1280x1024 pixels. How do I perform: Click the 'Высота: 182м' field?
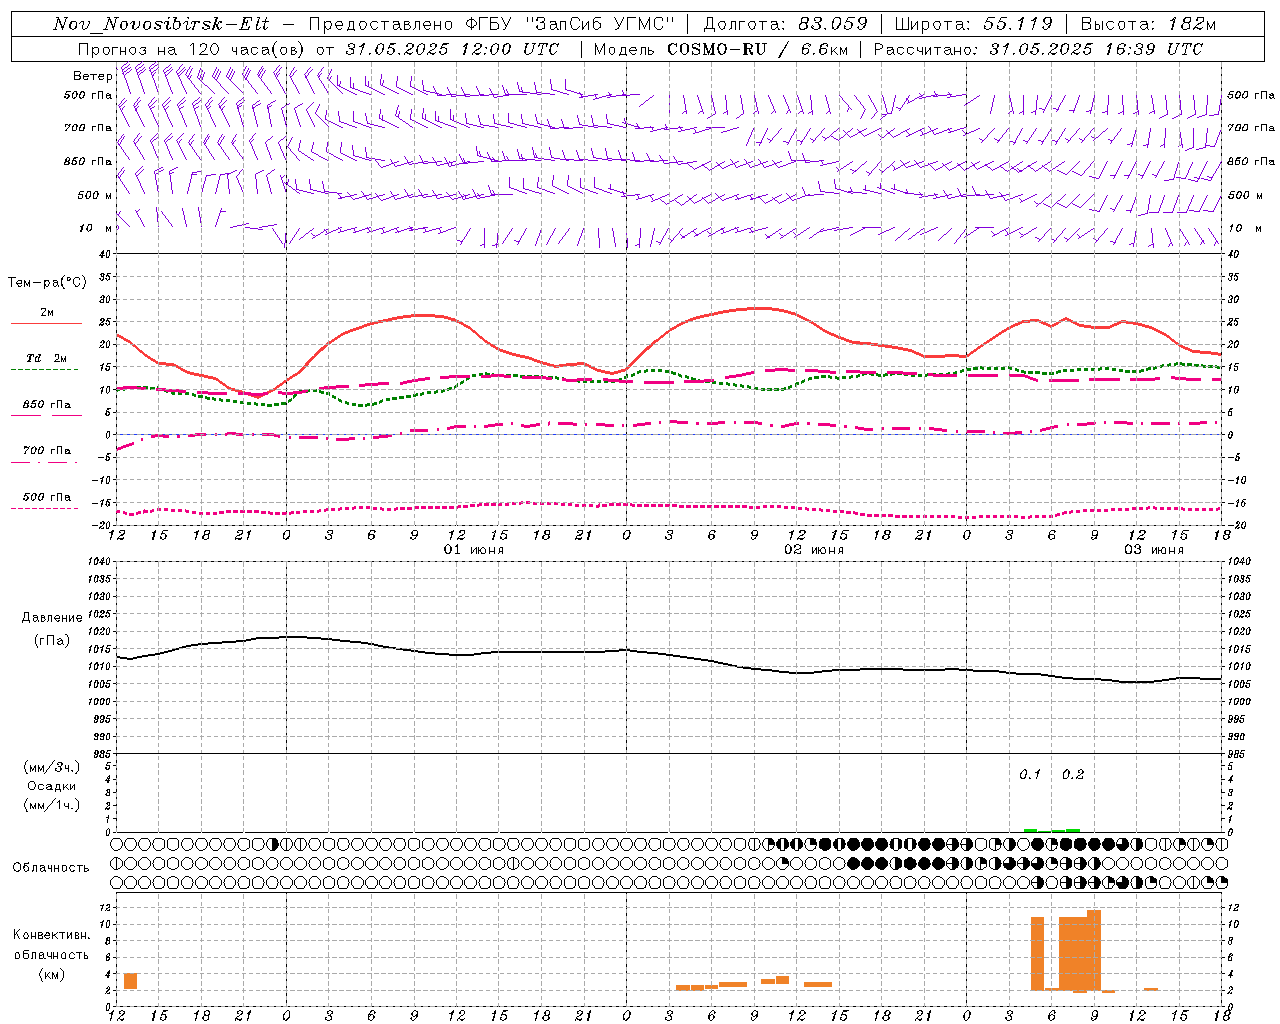pyautogui.click(x=1148, y=24)
